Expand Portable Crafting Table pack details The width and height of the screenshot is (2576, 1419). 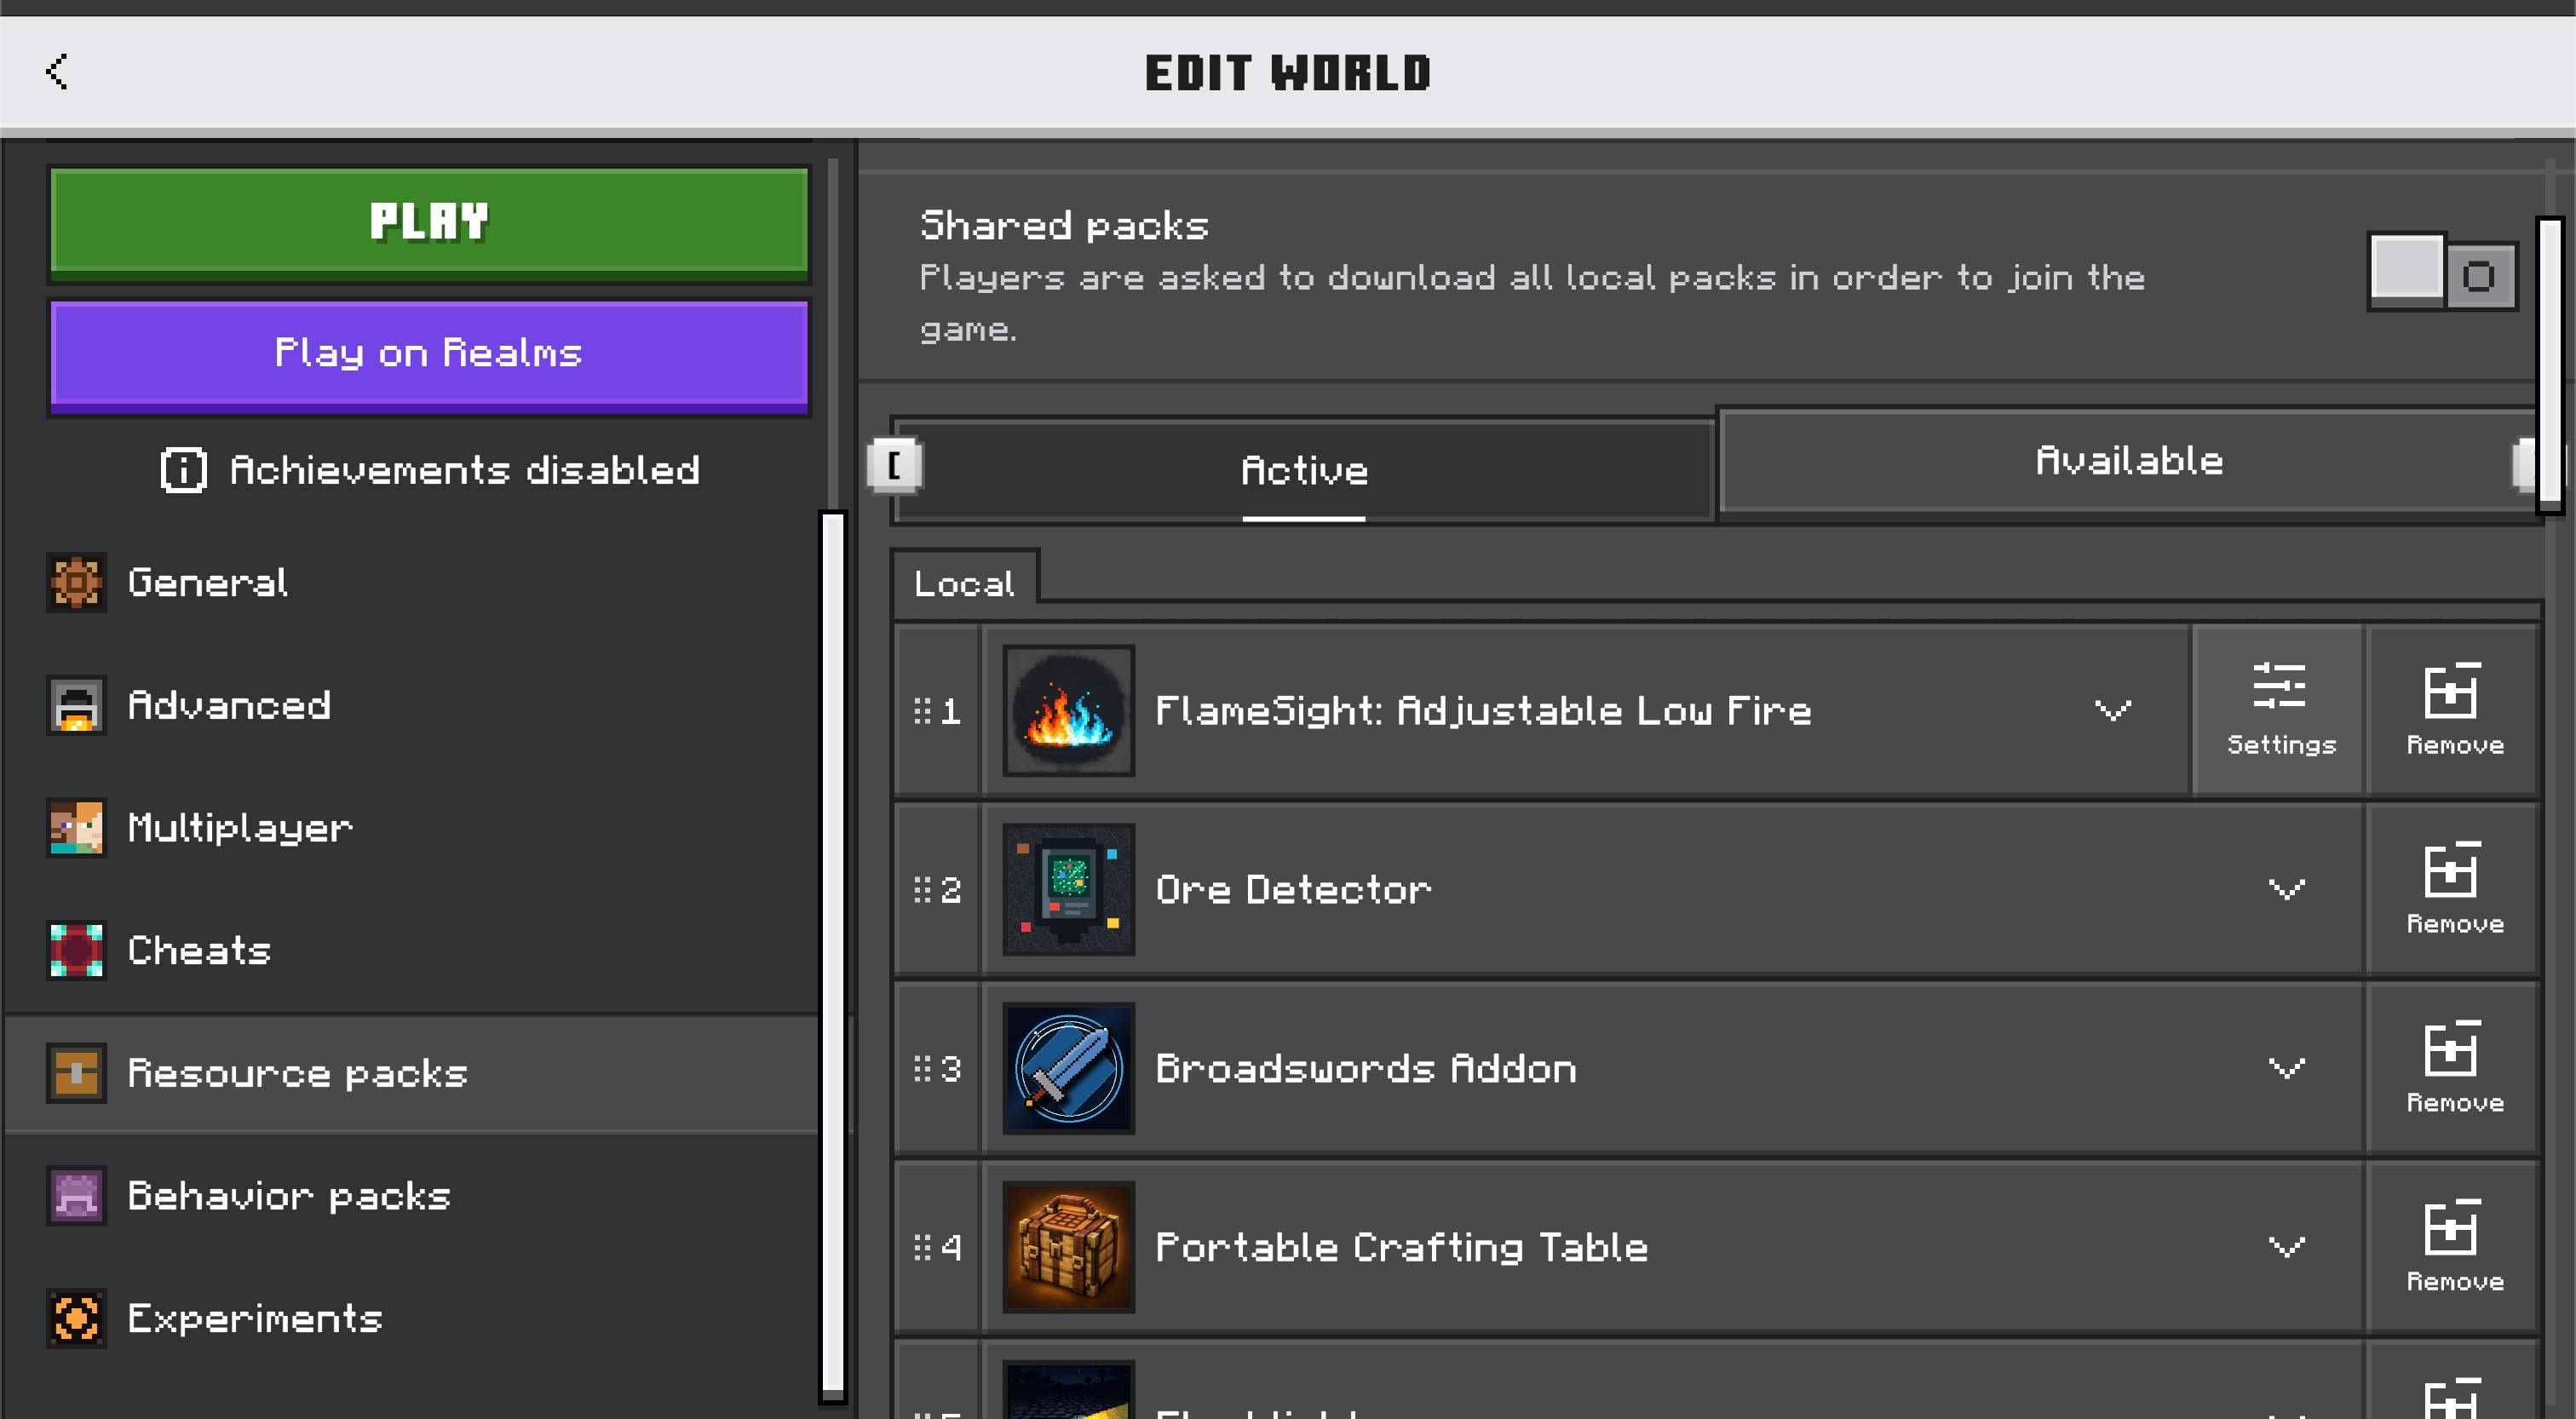tap(2286, 1247)
